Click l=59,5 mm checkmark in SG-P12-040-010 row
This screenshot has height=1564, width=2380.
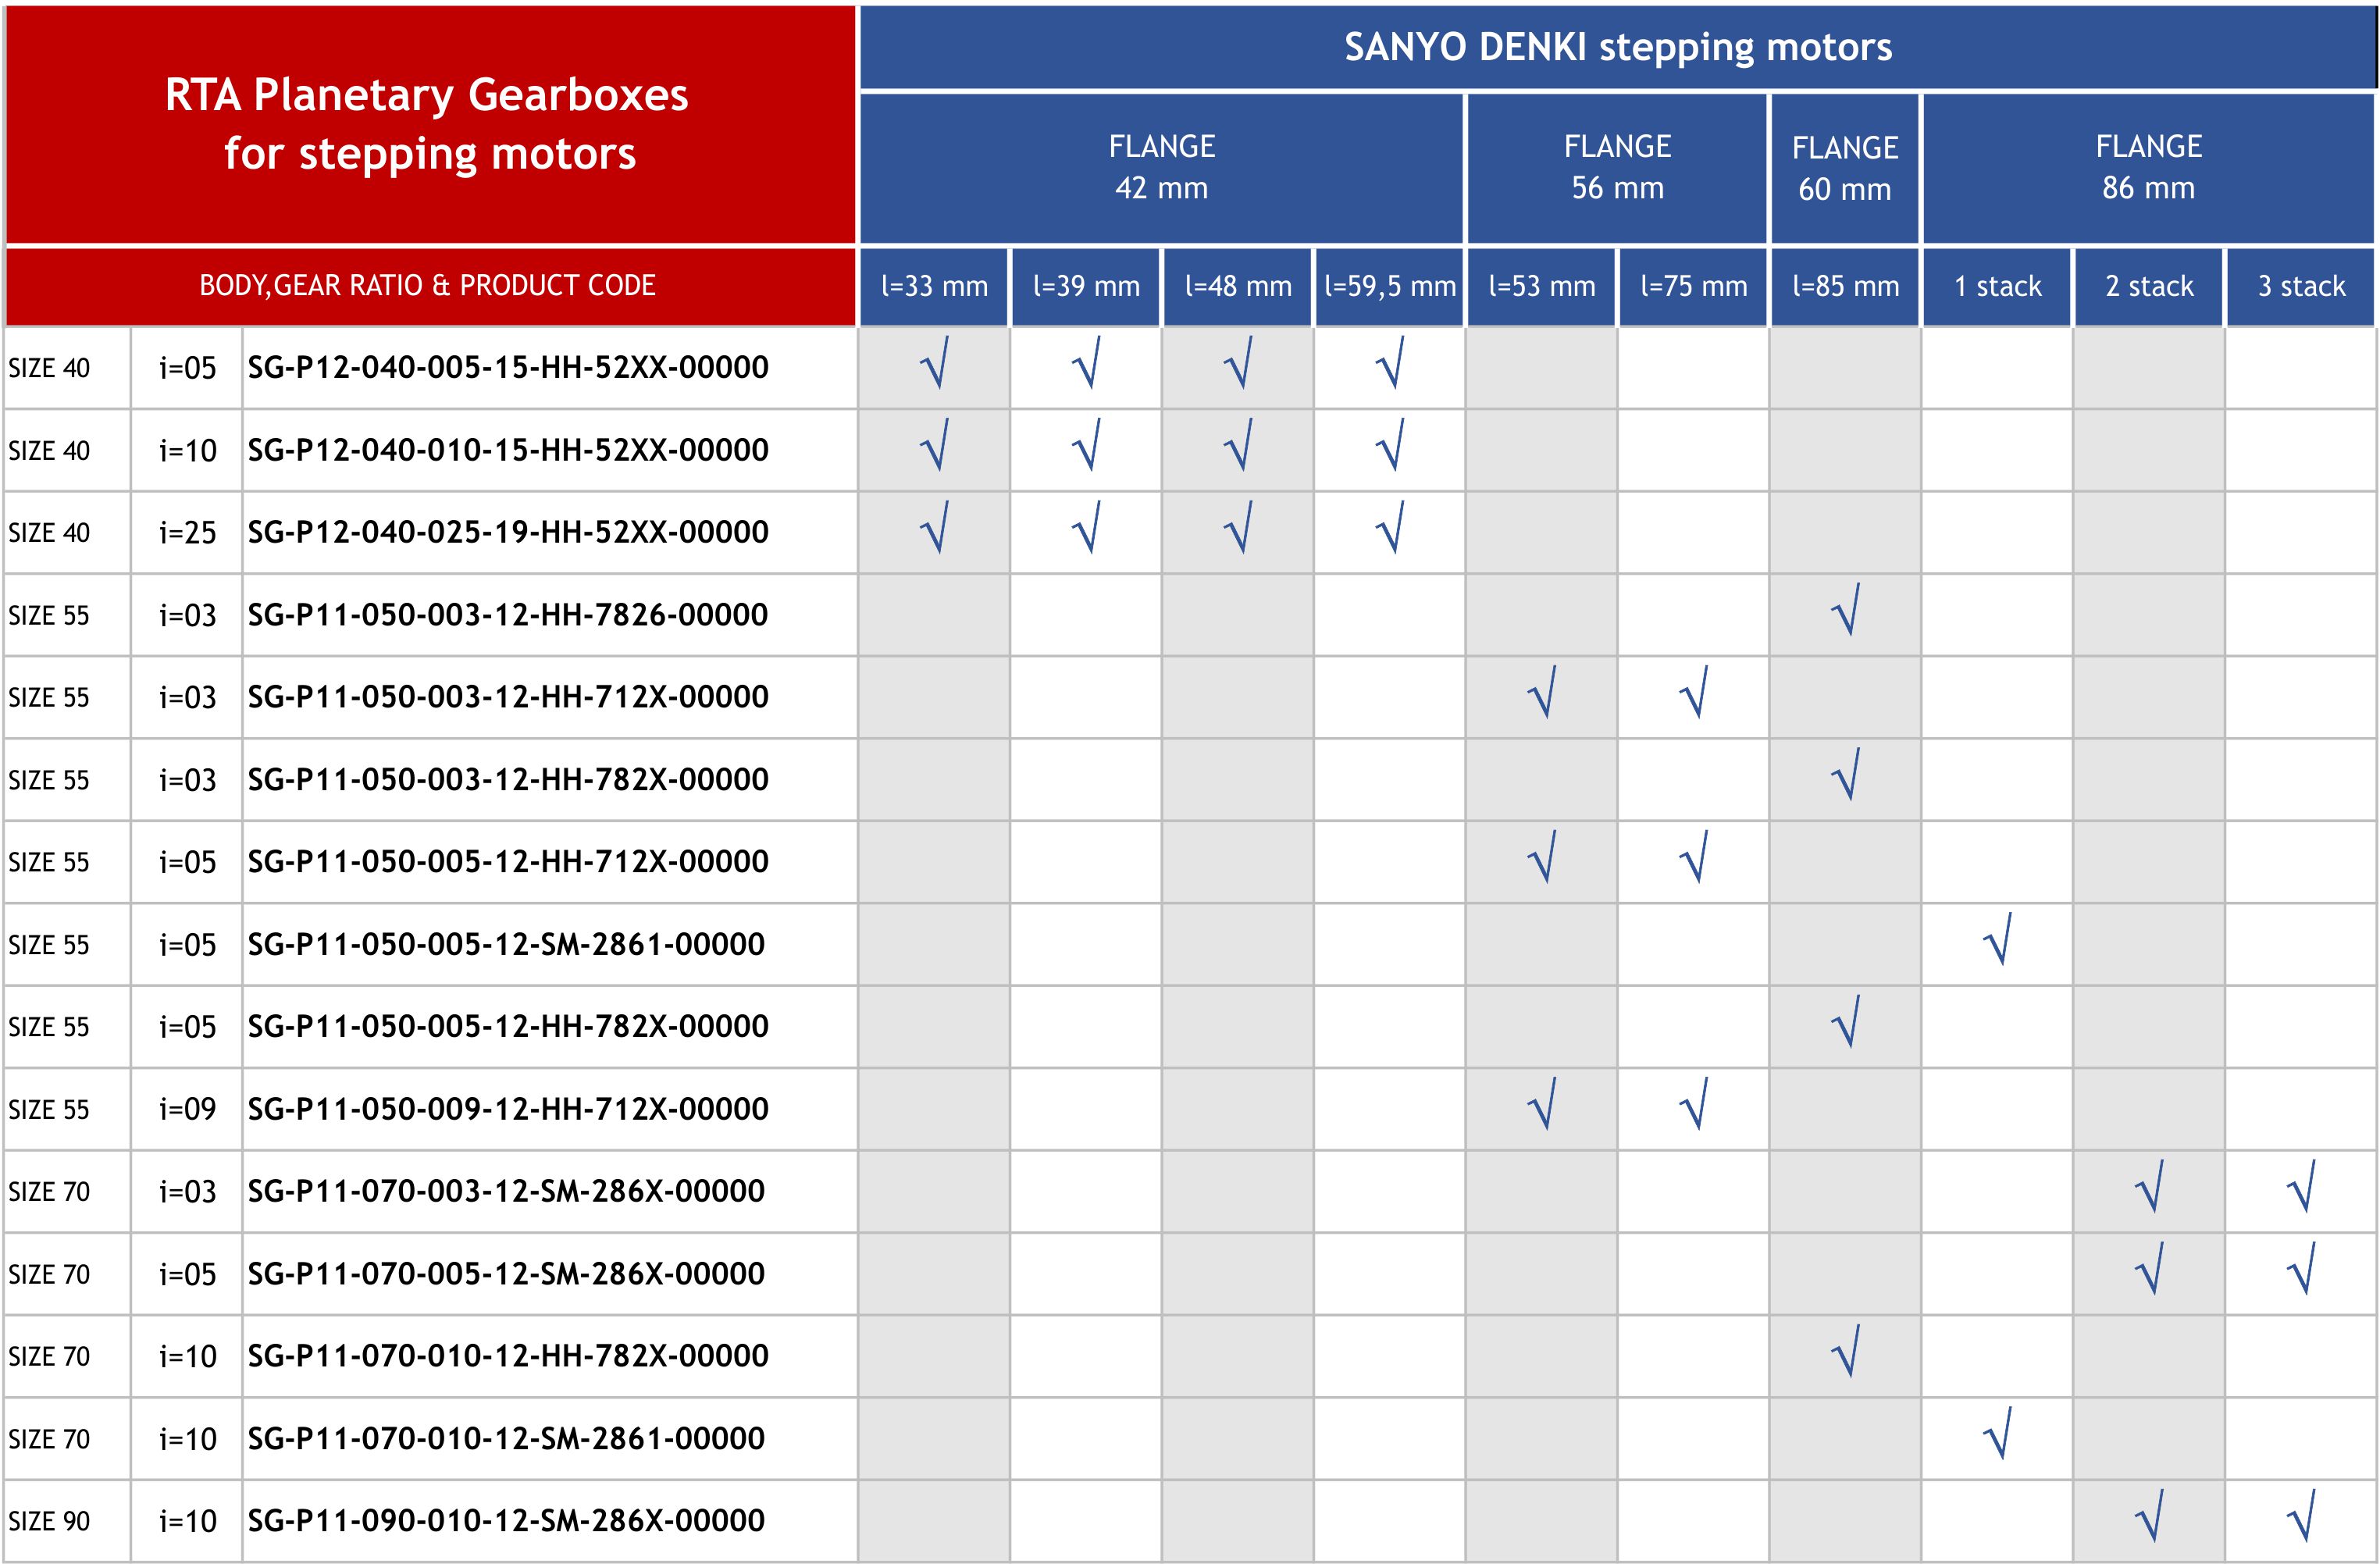tap(1390, 444)
